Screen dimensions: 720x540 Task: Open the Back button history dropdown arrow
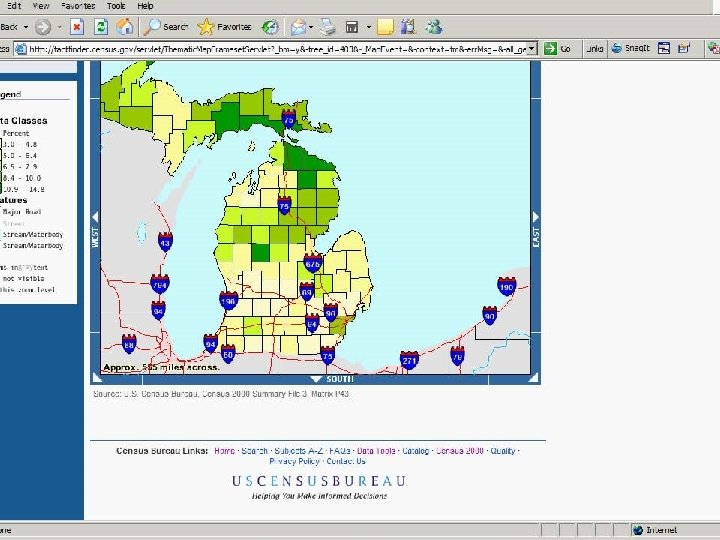click(26, 27)
